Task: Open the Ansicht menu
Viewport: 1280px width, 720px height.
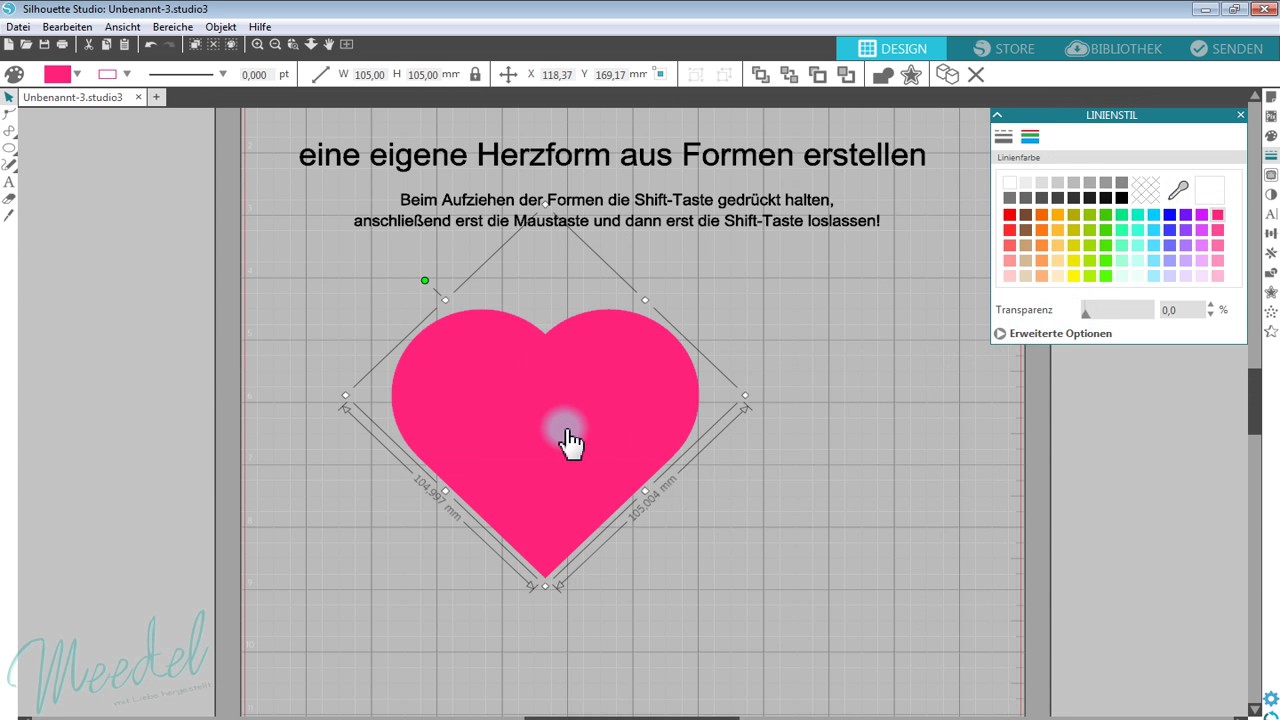Action: [122, 27]
